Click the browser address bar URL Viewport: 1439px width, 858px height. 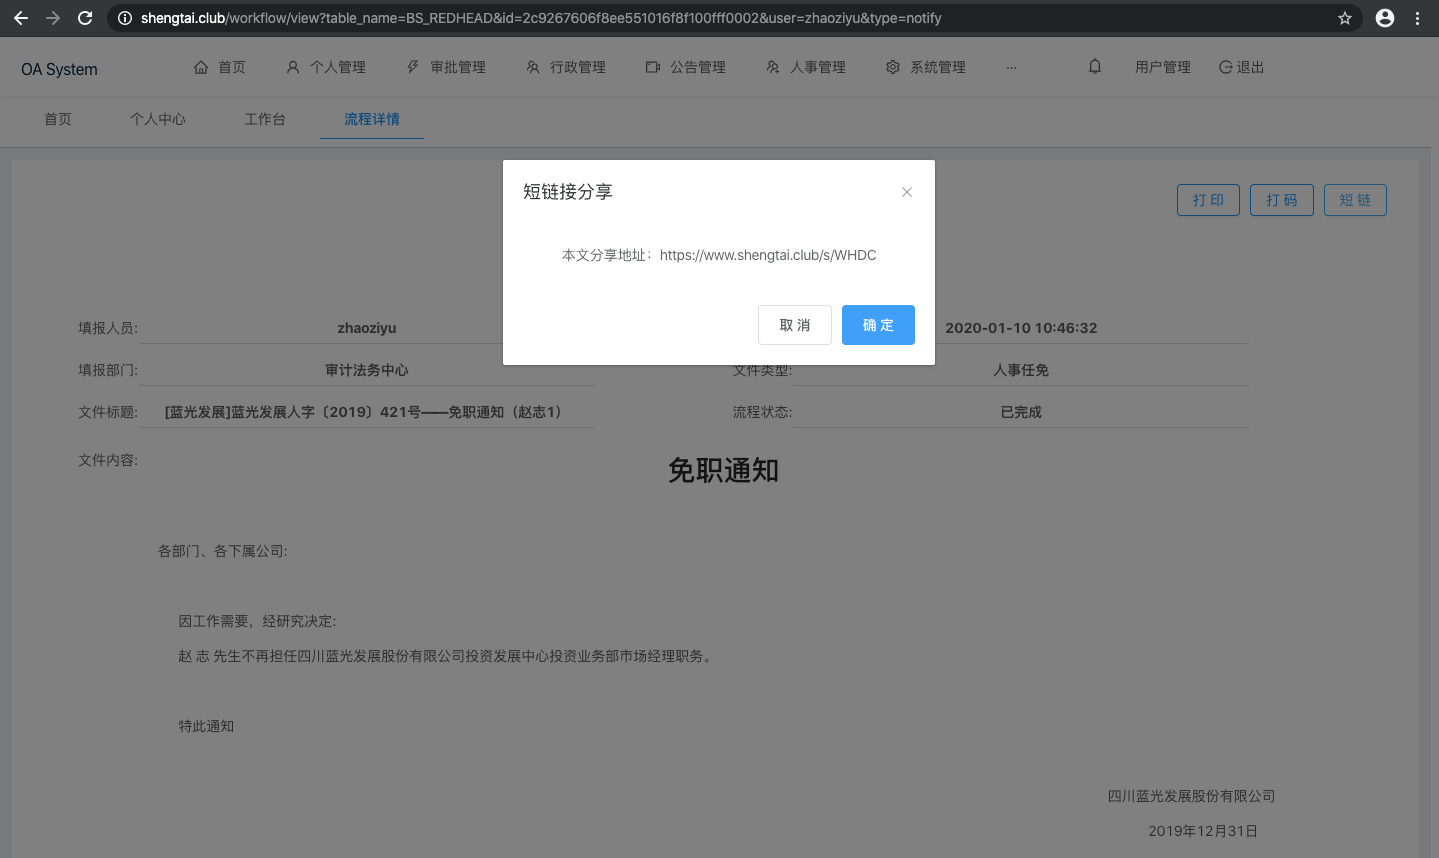(x=541, y=18)
